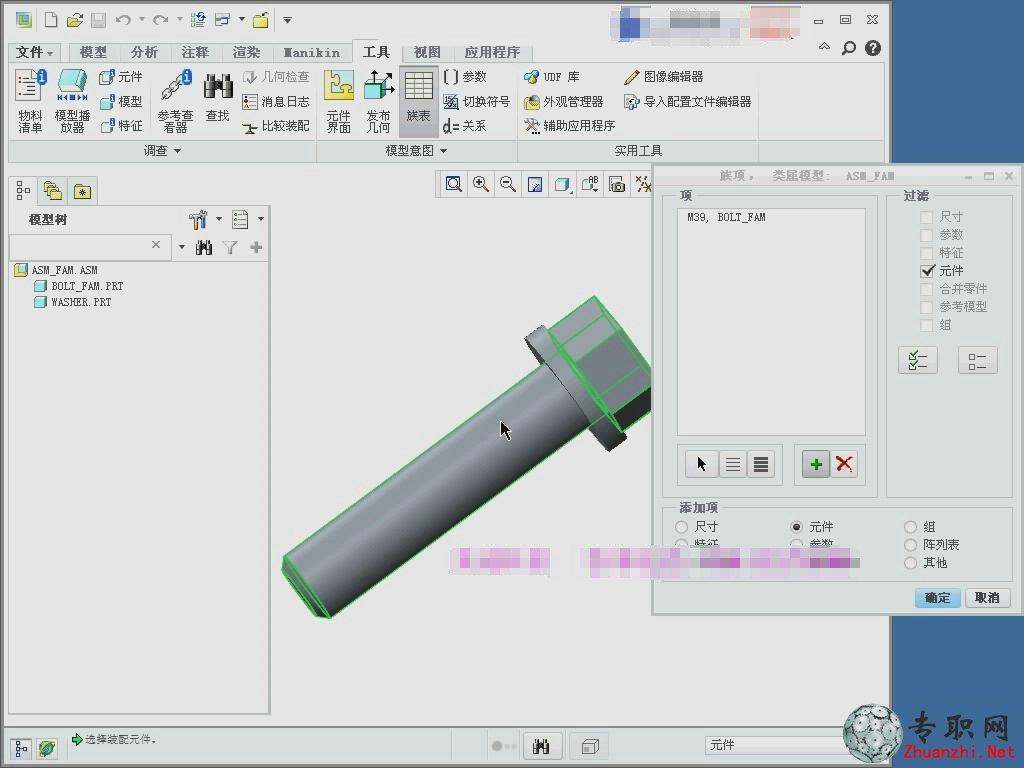1024x768 pixels.
Task: Open the 文件 menu
Action: pos(34,52)
